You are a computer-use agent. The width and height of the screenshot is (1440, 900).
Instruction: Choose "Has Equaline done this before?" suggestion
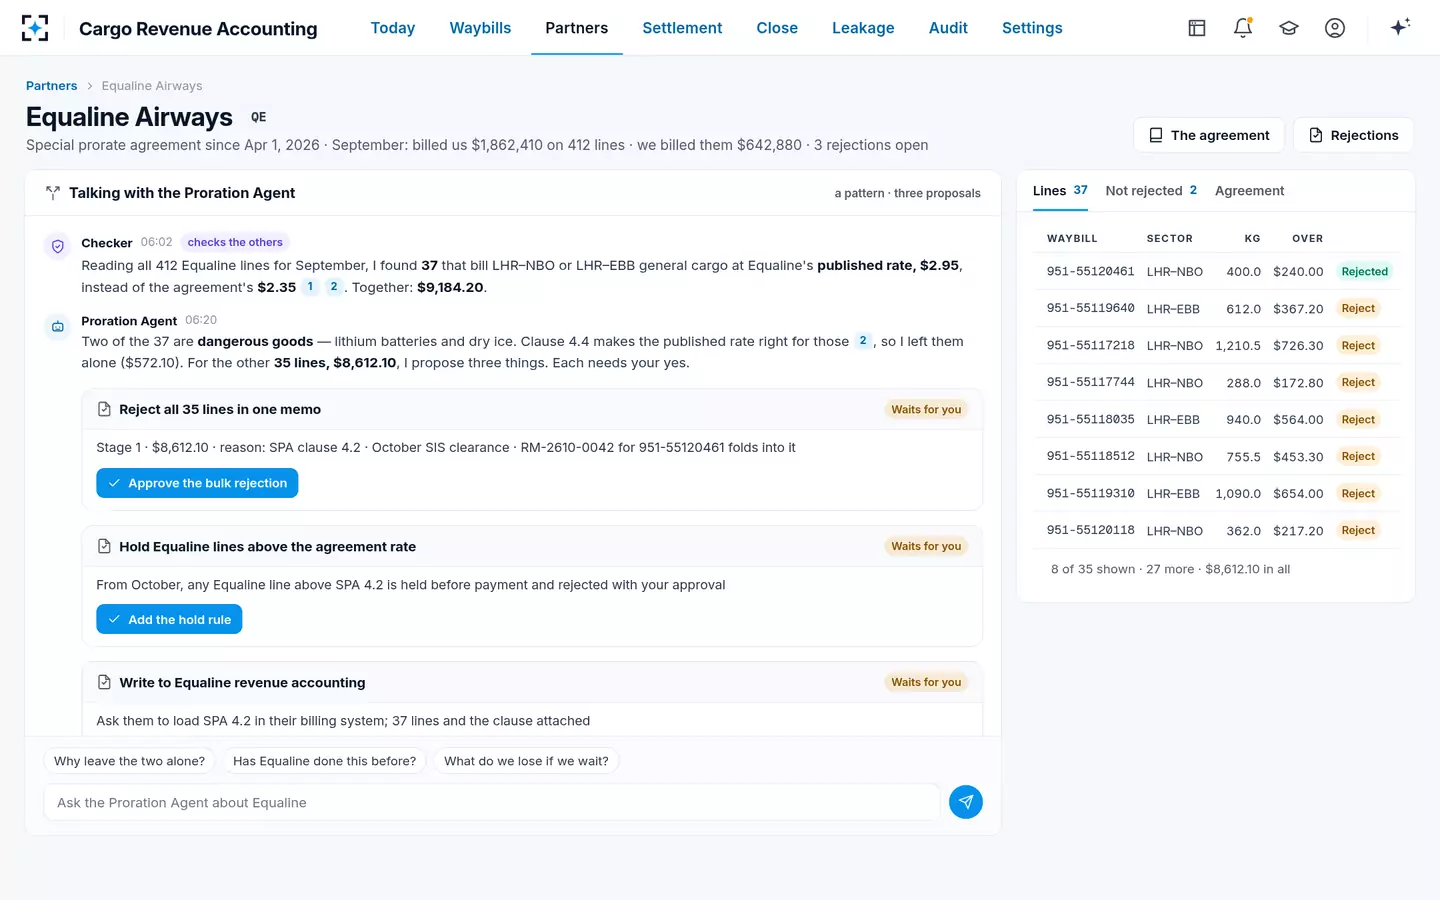pyautogui.click(x=324, y=761)
